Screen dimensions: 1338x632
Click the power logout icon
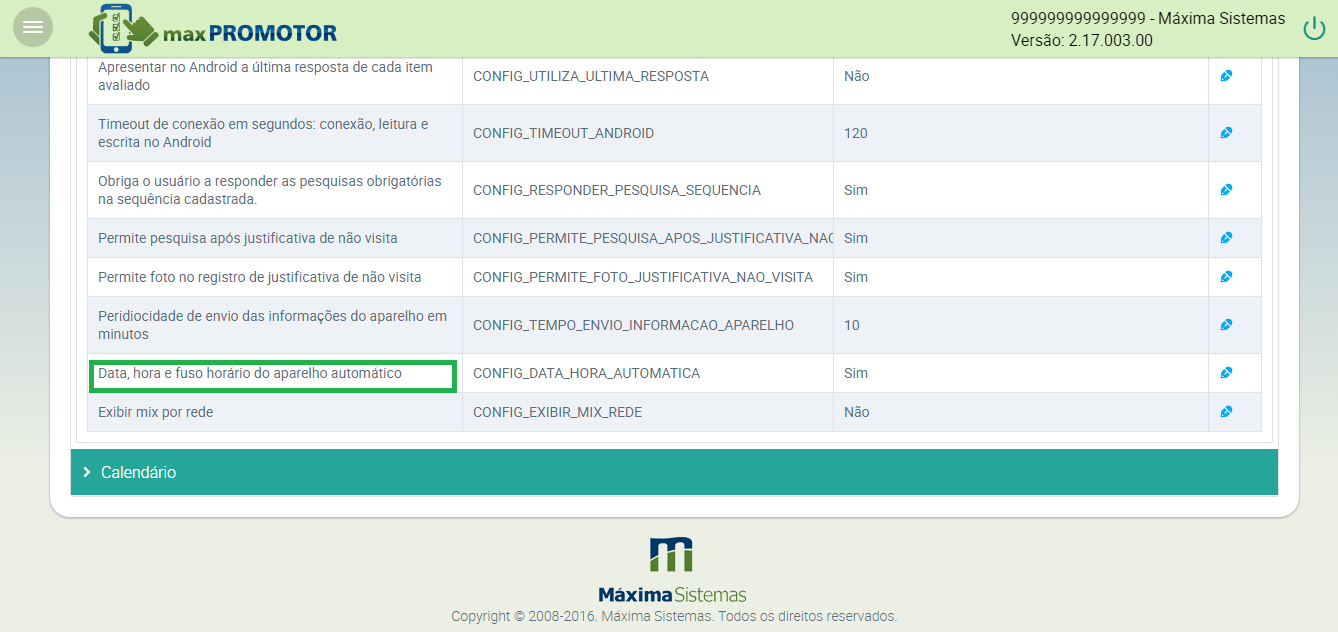1314,29
